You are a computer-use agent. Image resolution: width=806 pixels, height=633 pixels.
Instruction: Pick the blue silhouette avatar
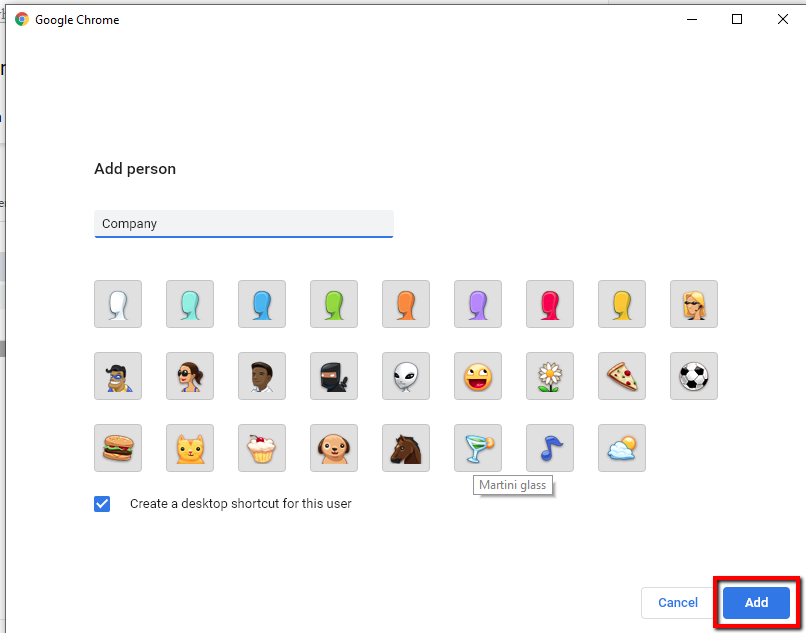[262, 304]
